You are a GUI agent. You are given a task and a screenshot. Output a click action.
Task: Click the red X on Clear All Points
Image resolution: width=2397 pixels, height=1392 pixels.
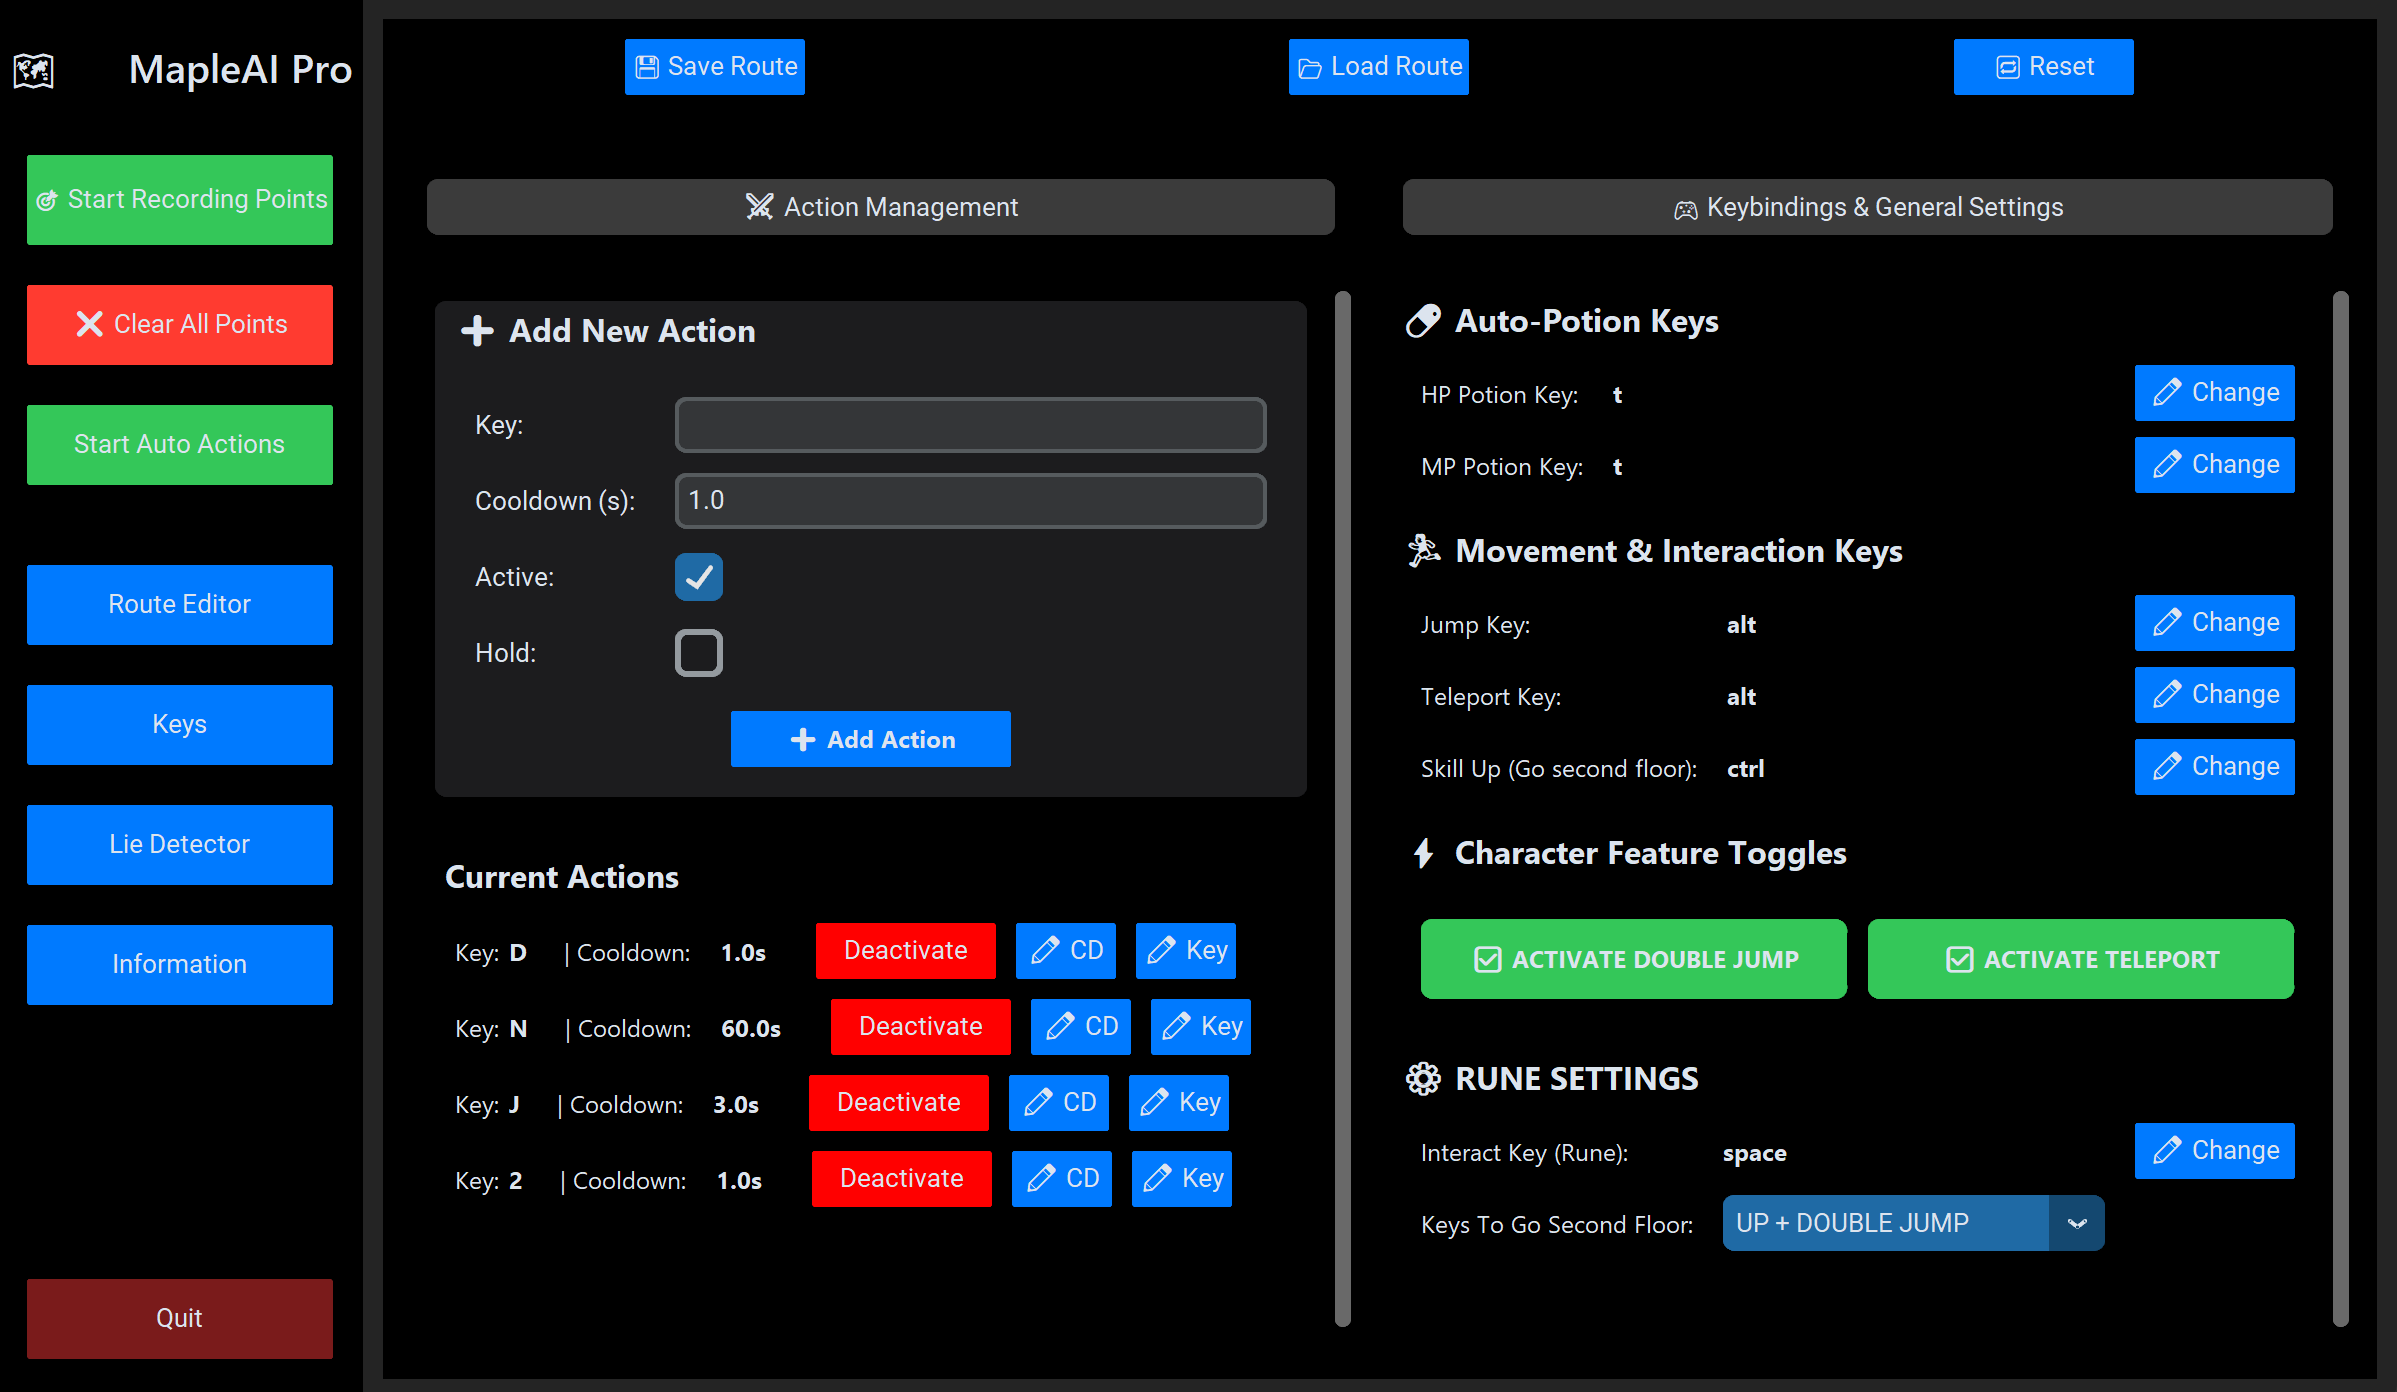tap(90, 324)
